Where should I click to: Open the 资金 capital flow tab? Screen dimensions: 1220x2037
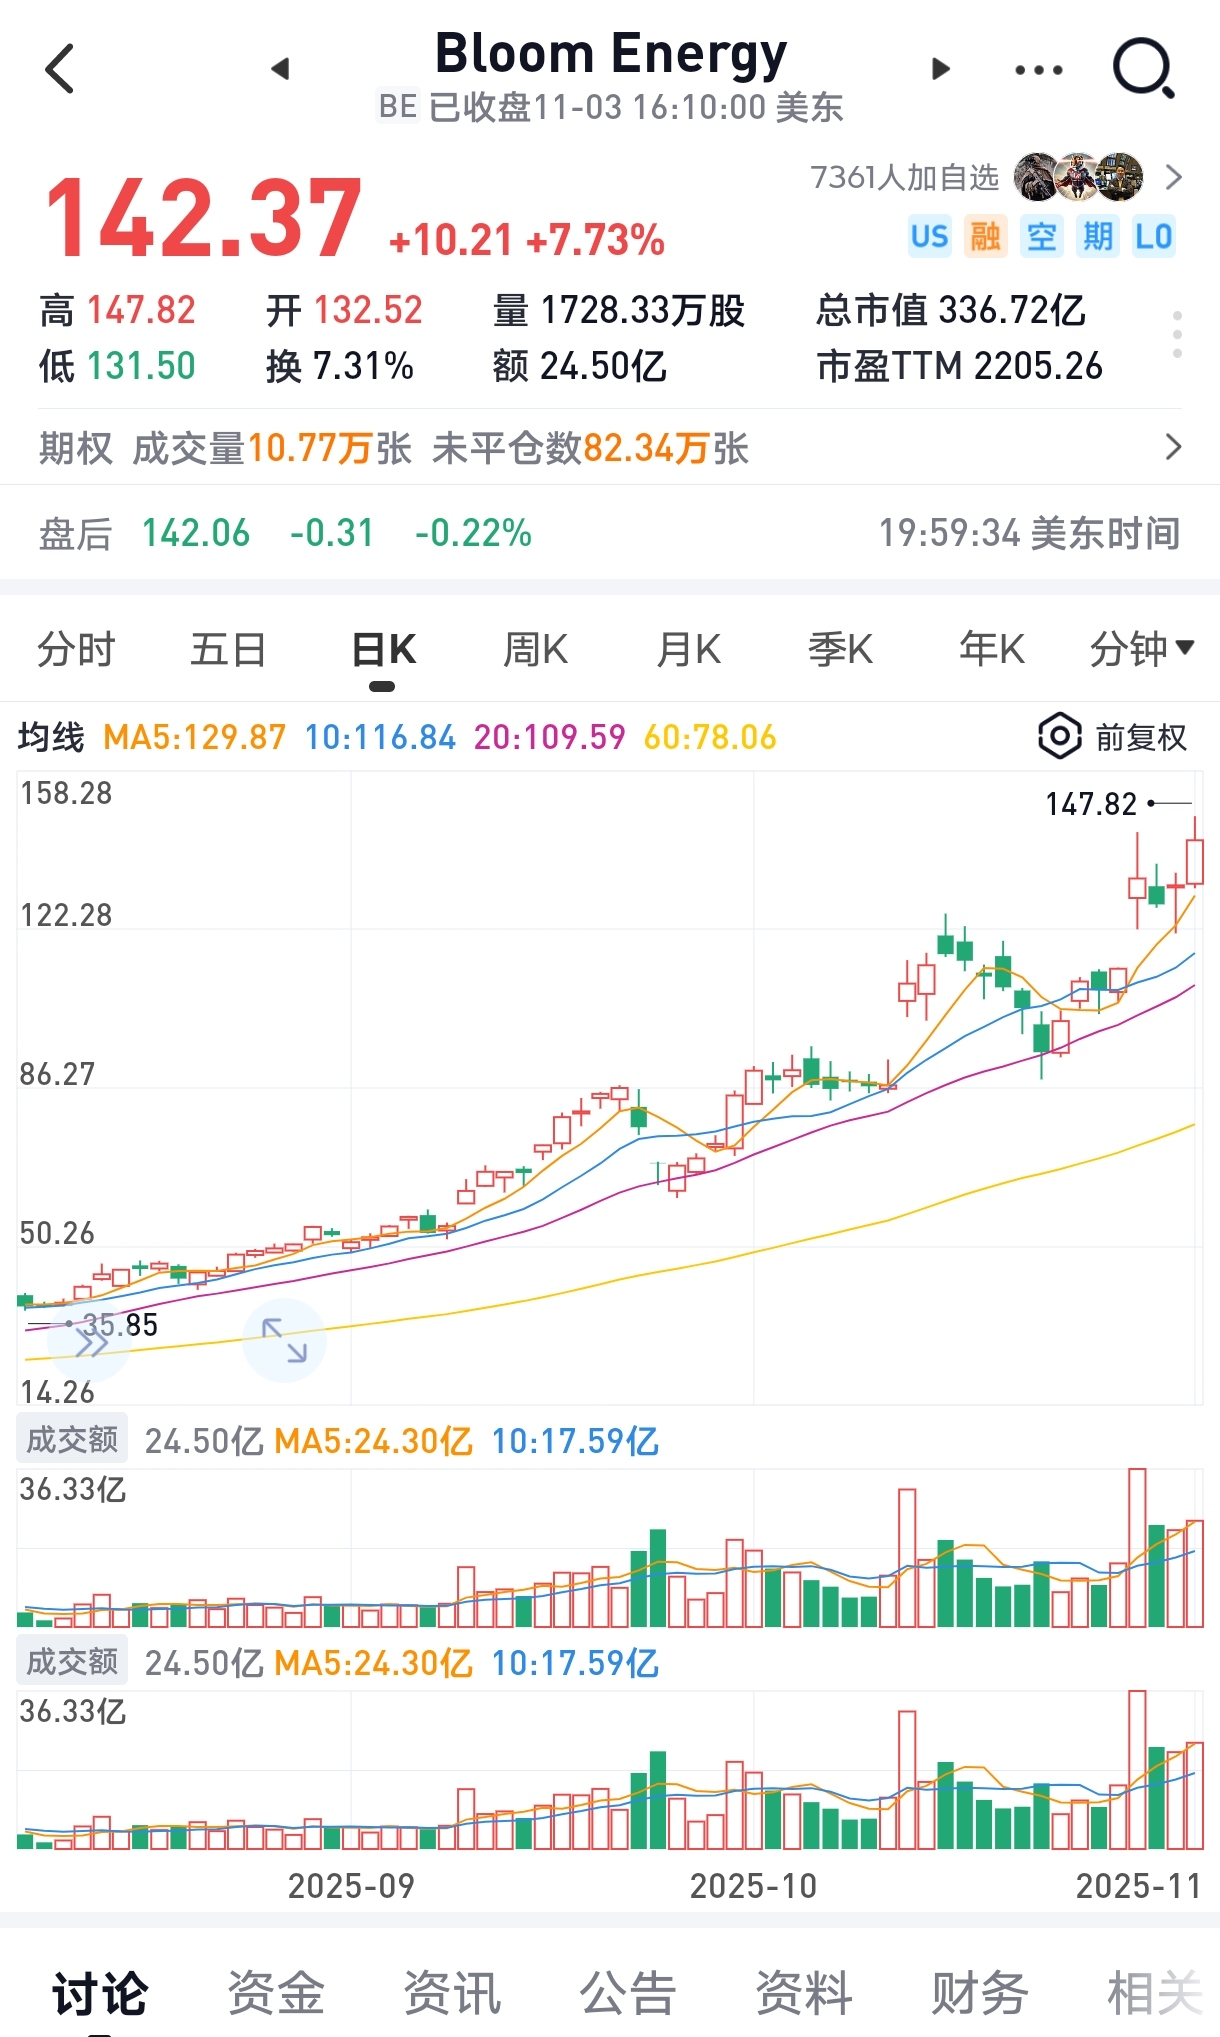276,1994
